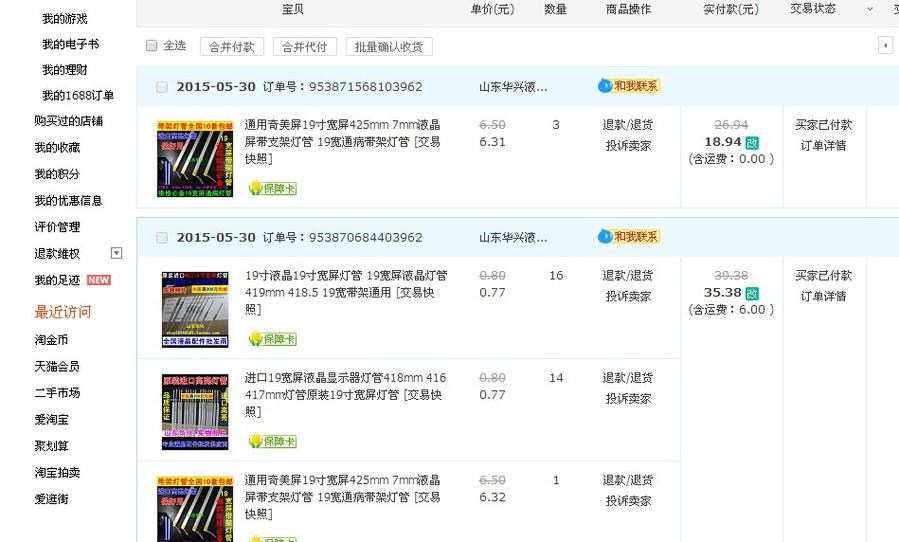
Task: Click 投诉卖家 for the 6.32 item
Action: click(x=628, y=501)
